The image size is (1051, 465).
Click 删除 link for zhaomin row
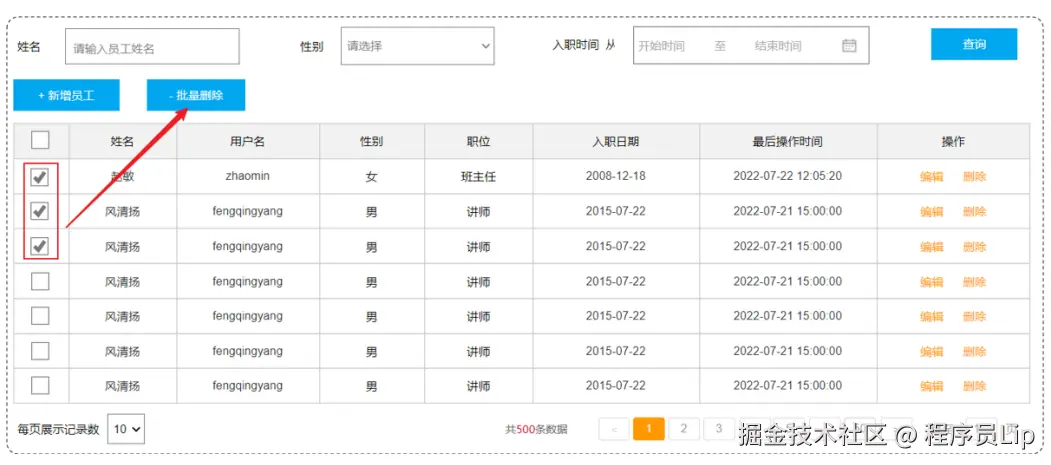click(x=974, y=177)
